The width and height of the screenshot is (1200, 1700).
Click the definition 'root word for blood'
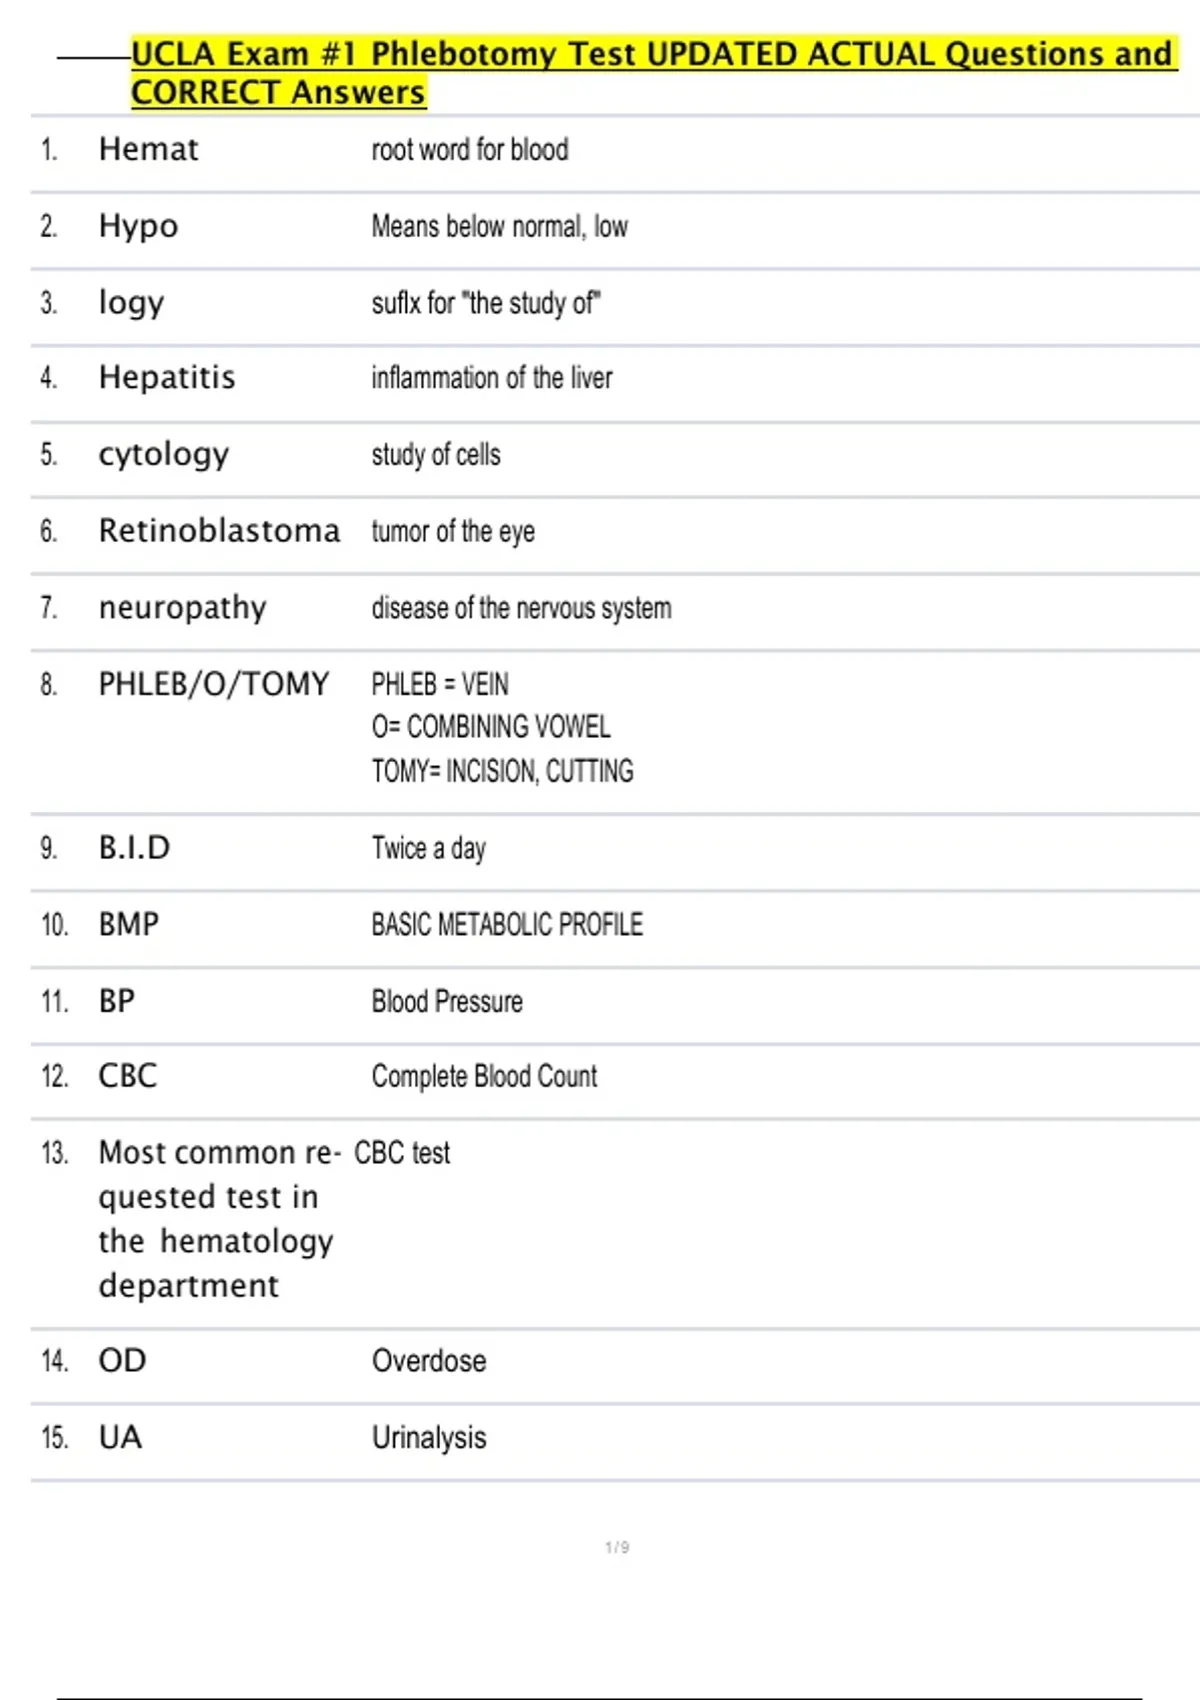point(470,150)
